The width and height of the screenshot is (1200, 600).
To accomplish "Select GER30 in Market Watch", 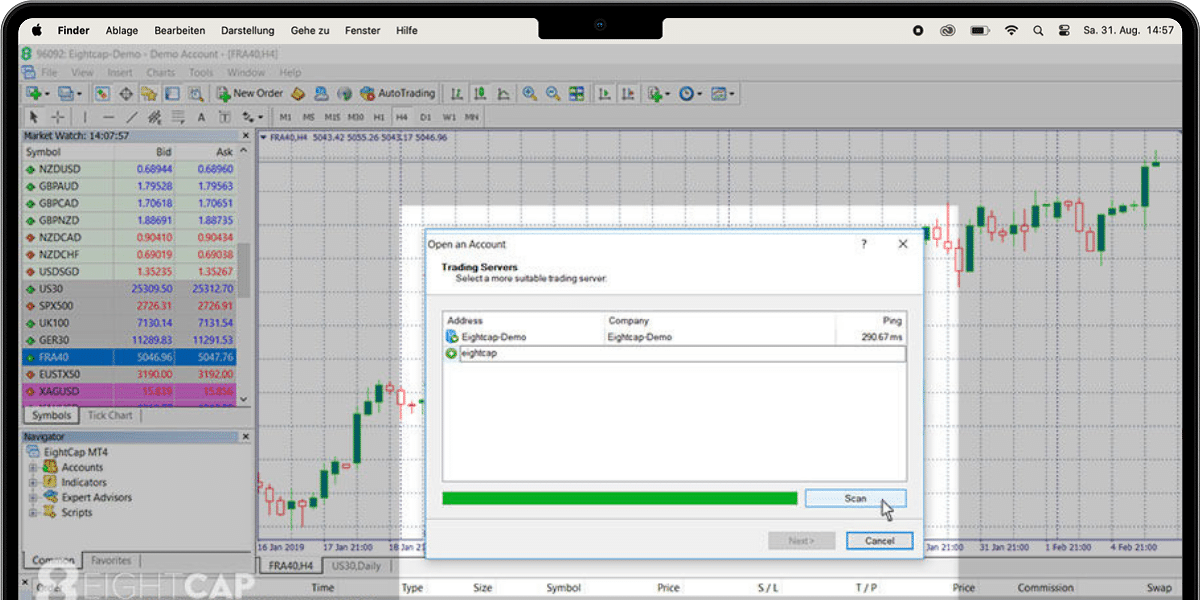I will coord(129,339).
